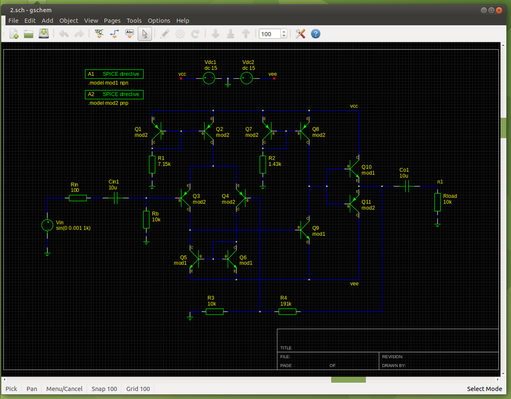Click the Snap 100 status entry
Image resolution: width=511 pixels, height=399 pixels.
(104, 389)
